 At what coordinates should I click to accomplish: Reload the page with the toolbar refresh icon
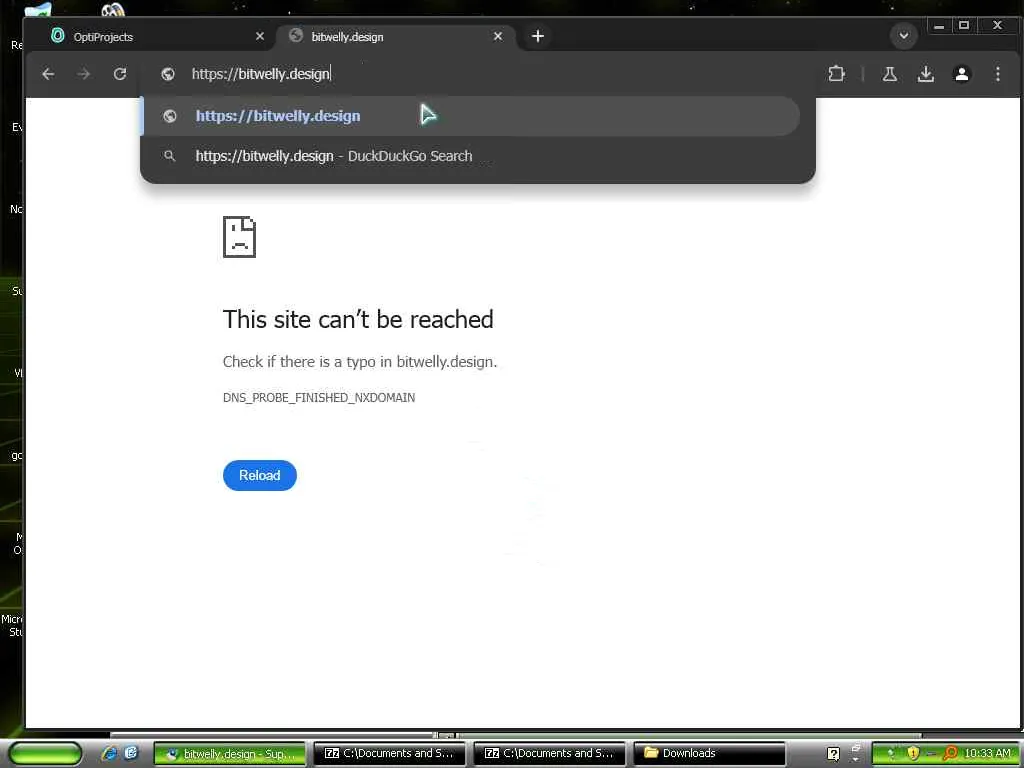point(120,74)
